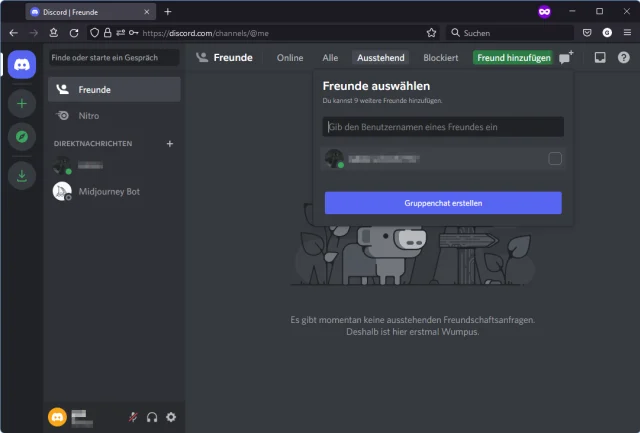This screenshot has height=433, width=640.
Task: Open the inbox icon in the top bar
Action: pyautogui.click(x=600, y=58)
